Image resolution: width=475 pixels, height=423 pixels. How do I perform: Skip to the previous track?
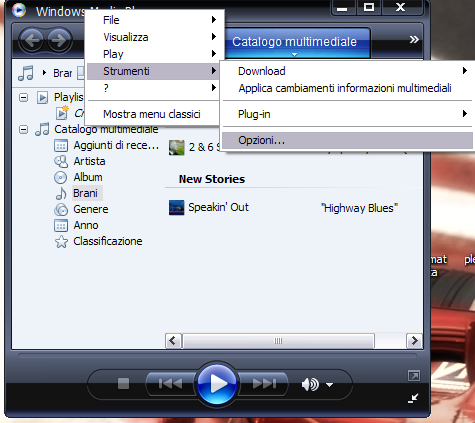pos(170,384)
